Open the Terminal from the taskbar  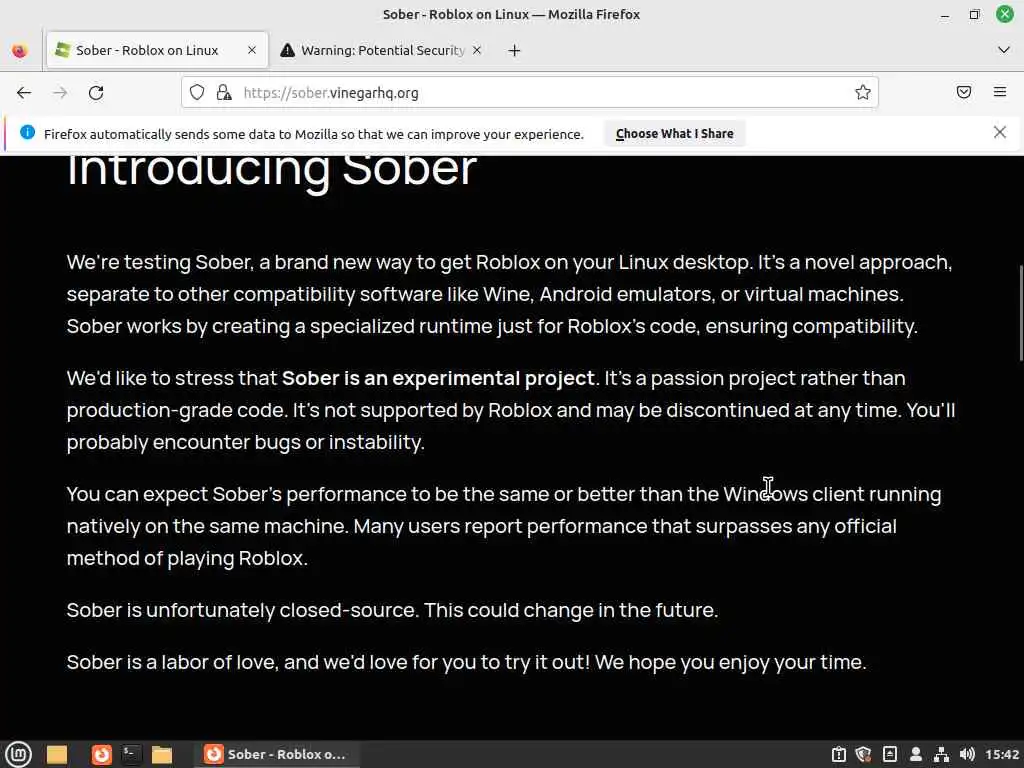tap(131, 755)
